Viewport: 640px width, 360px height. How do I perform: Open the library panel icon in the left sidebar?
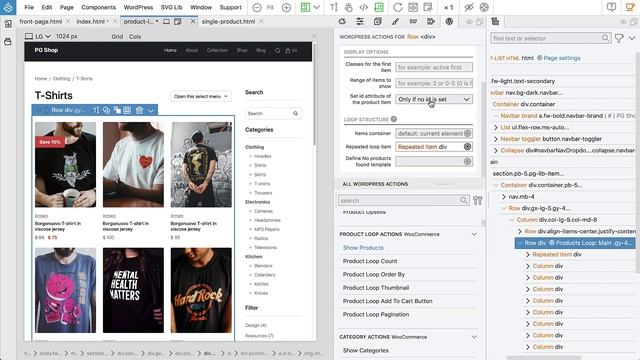coord(8,42)
